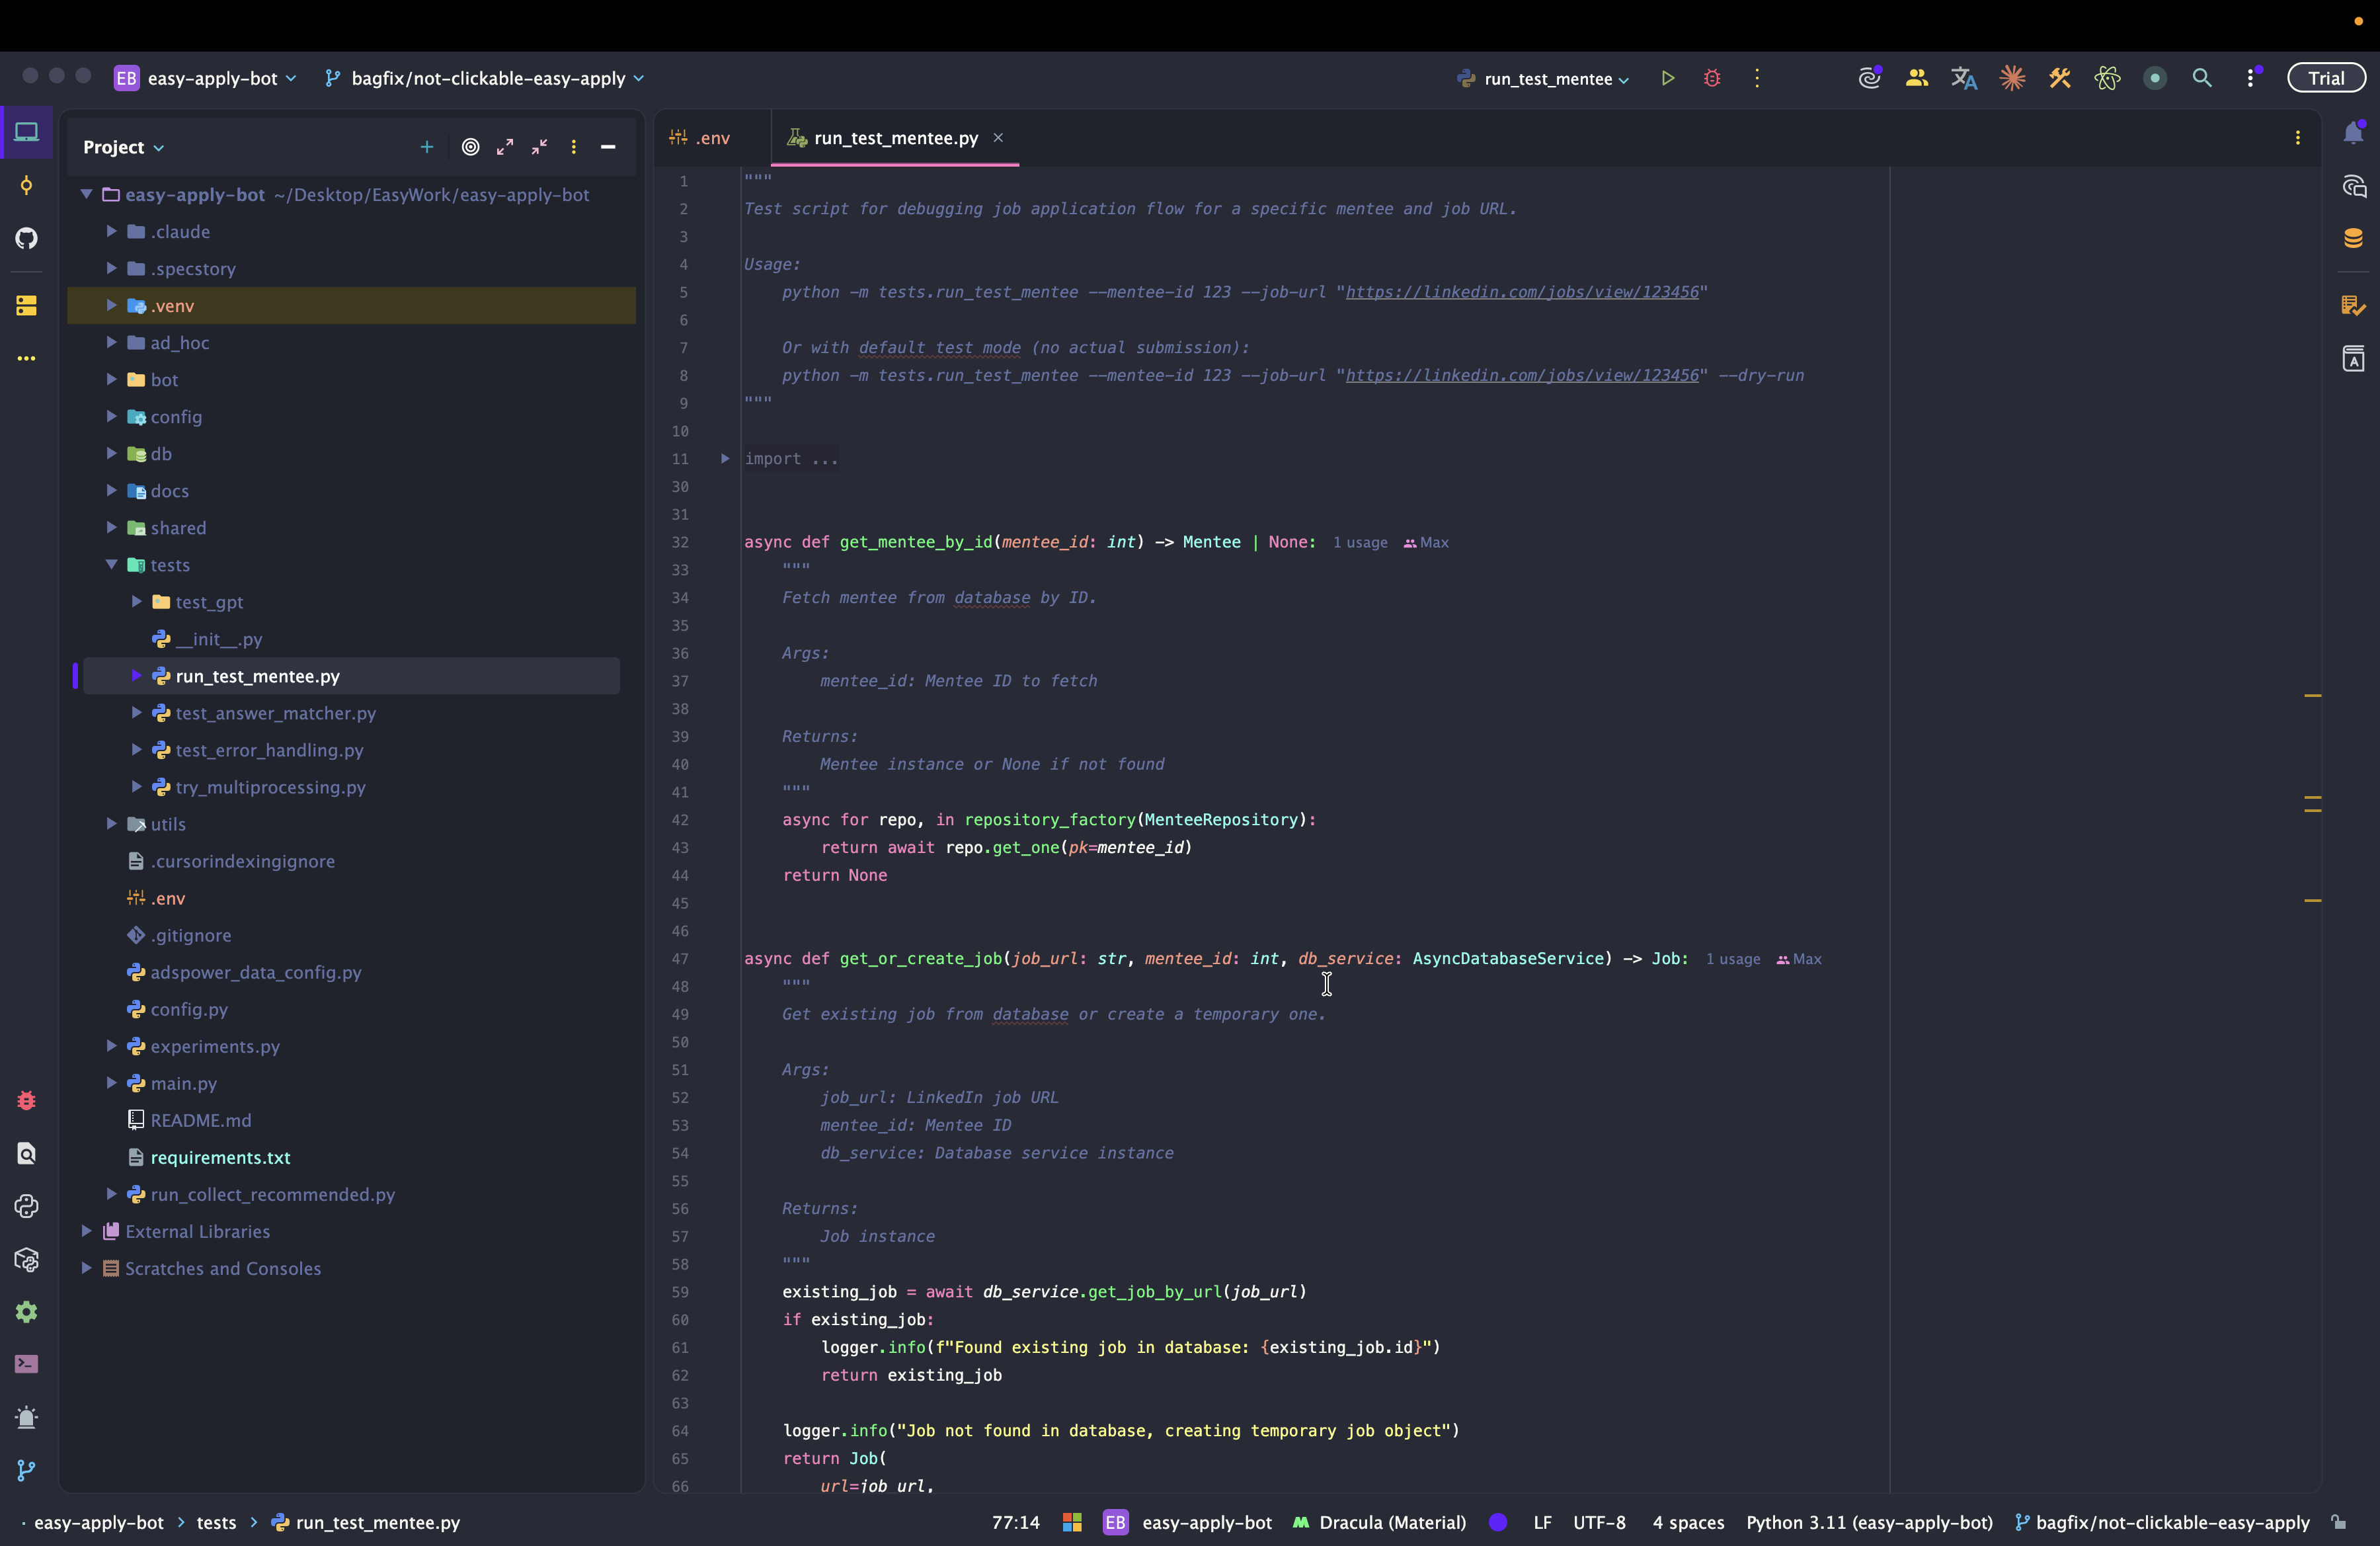2380x1546 pixels.
Task: Run the run_test_mentee configuration
Action: pos(1667,78)
